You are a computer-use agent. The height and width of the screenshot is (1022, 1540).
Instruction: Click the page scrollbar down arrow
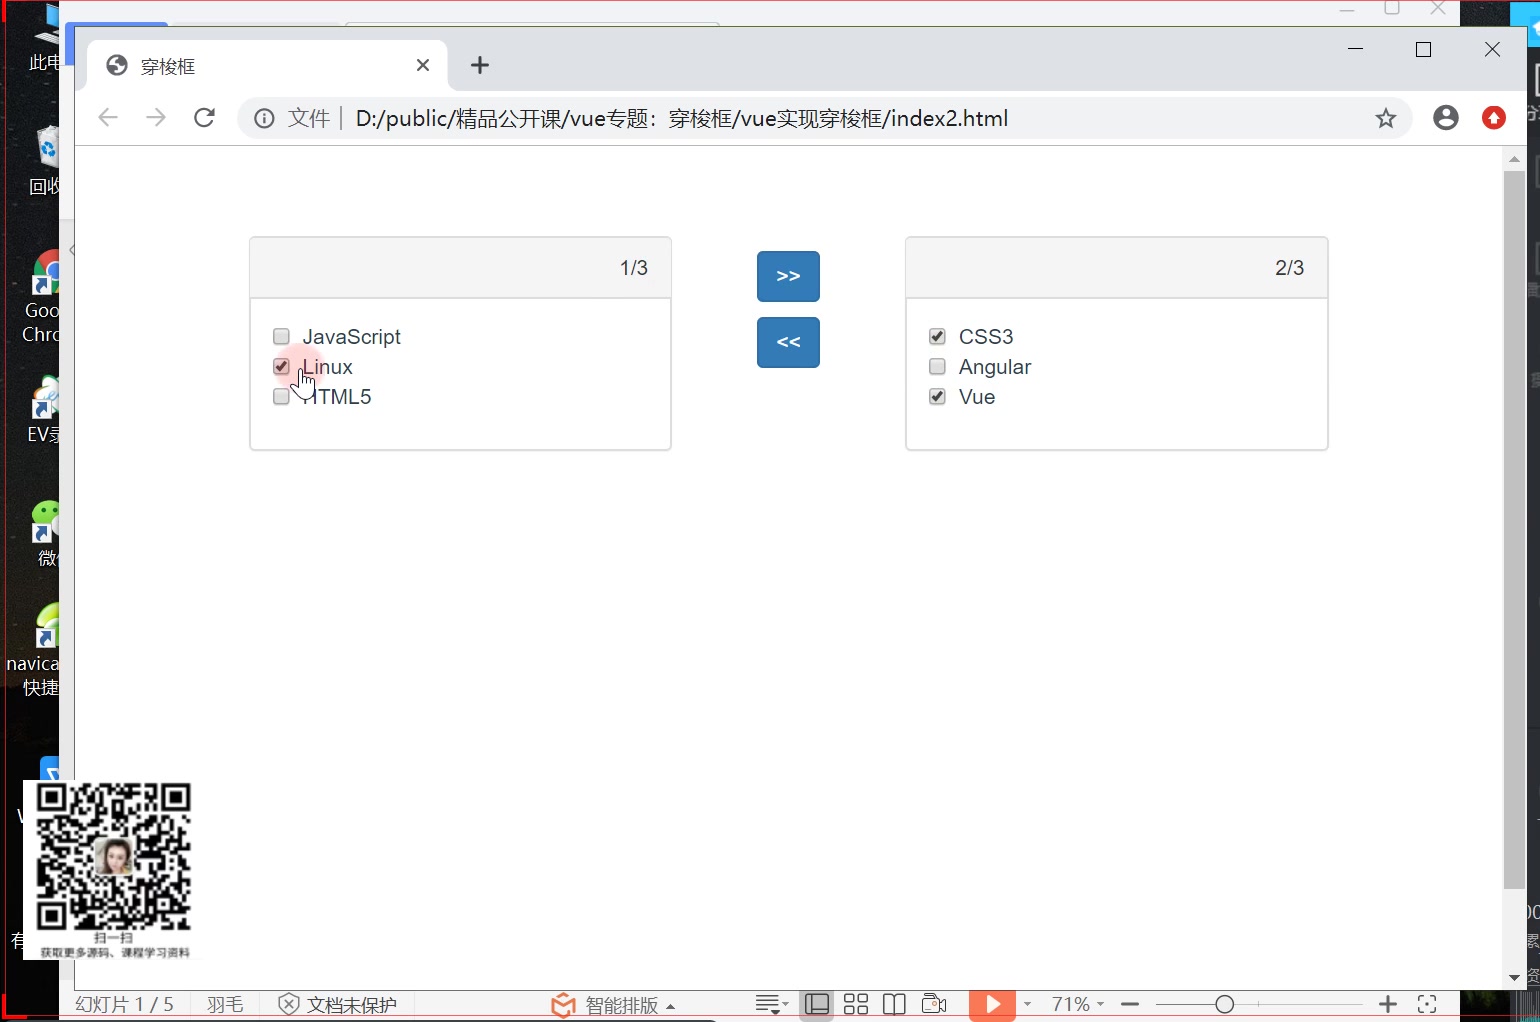1514,978
